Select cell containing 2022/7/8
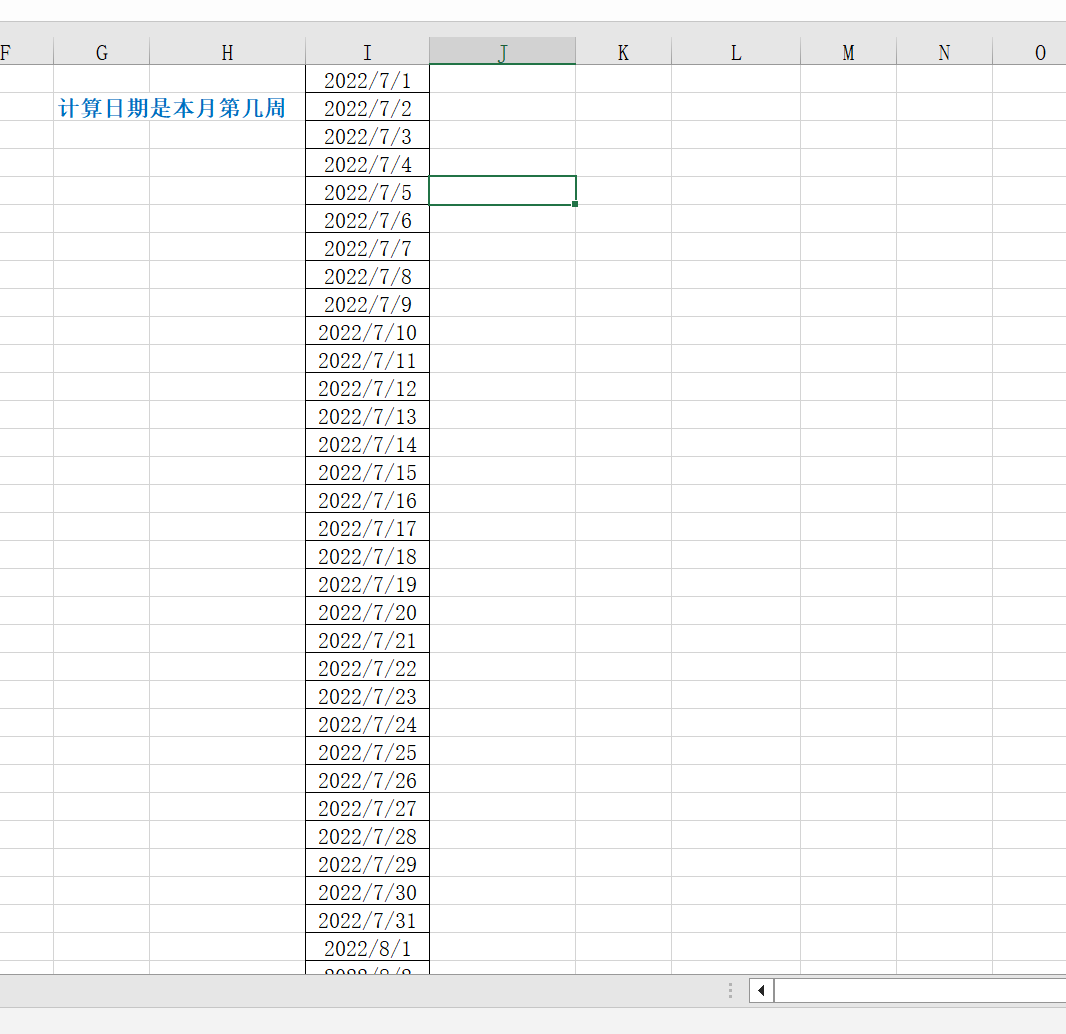This screenshot has width=1066, height=1034. [367, 275]
